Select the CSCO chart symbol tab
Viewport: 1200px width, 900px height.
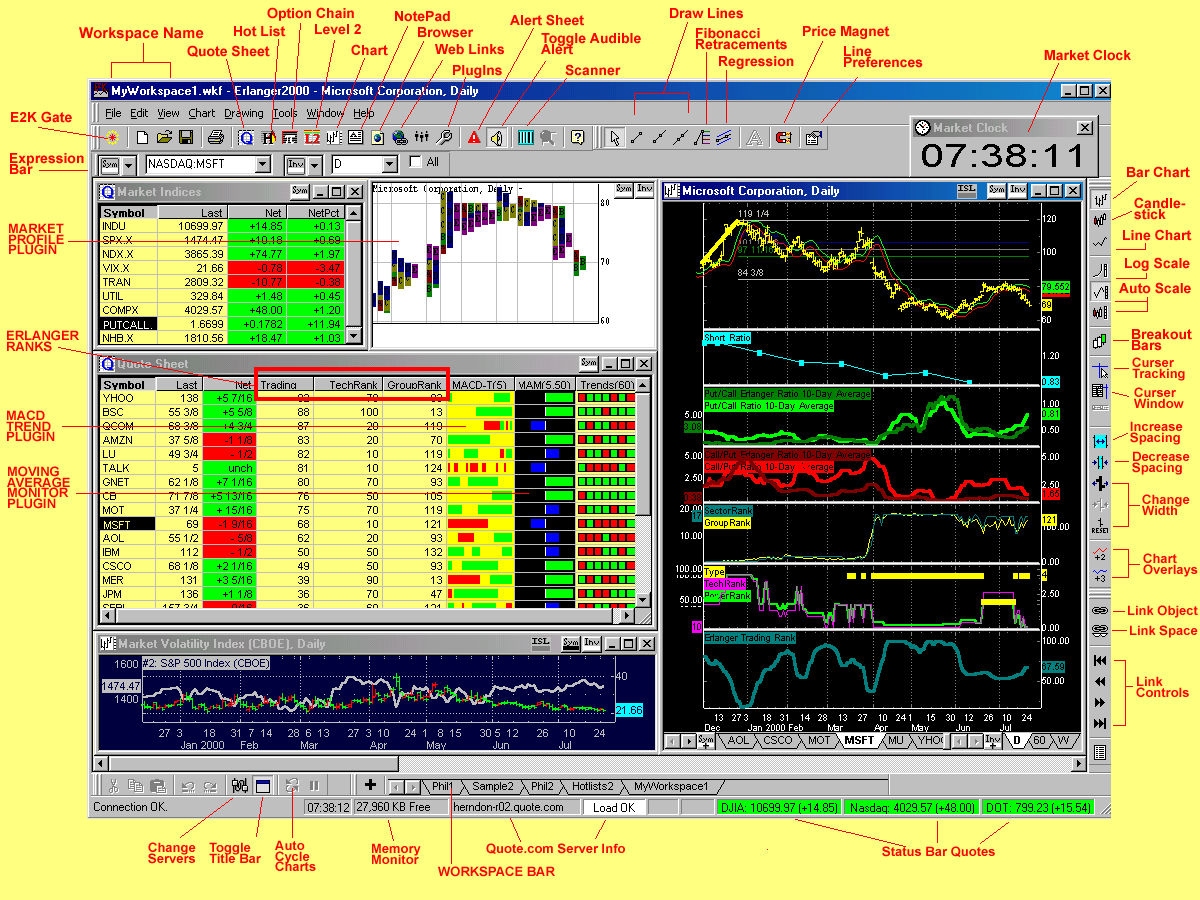click(778, 740)
